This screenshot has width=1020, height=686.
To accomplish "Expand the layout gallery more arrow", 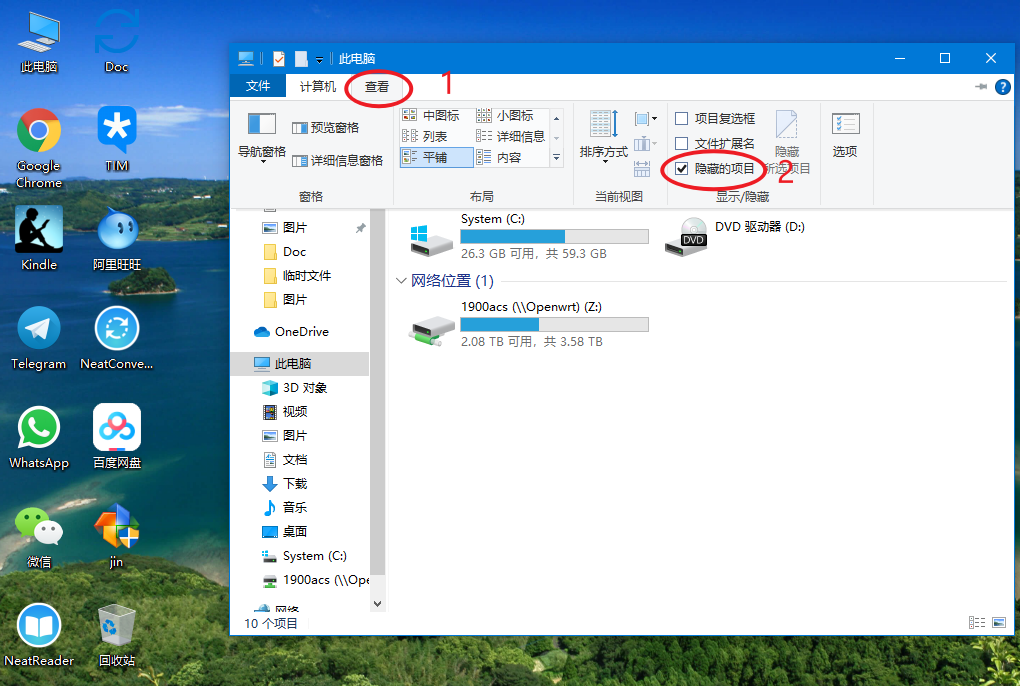I will click(x=556, y=157).
